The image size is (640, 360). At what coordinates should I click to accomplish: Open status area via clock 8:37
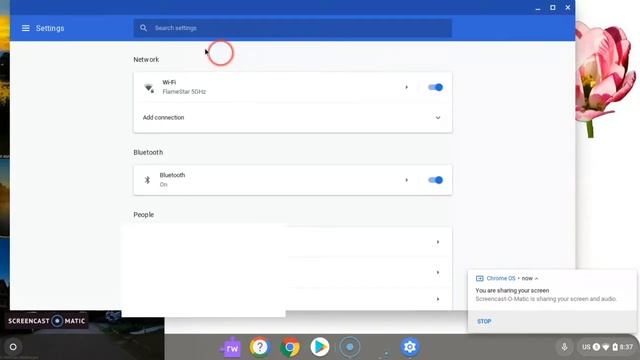(626, 347)
